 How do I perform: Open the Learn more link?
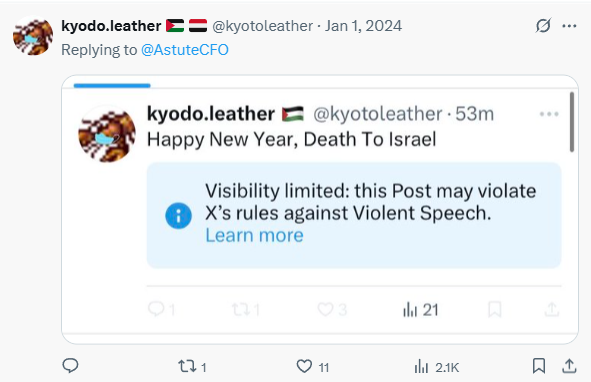(254, 235)
